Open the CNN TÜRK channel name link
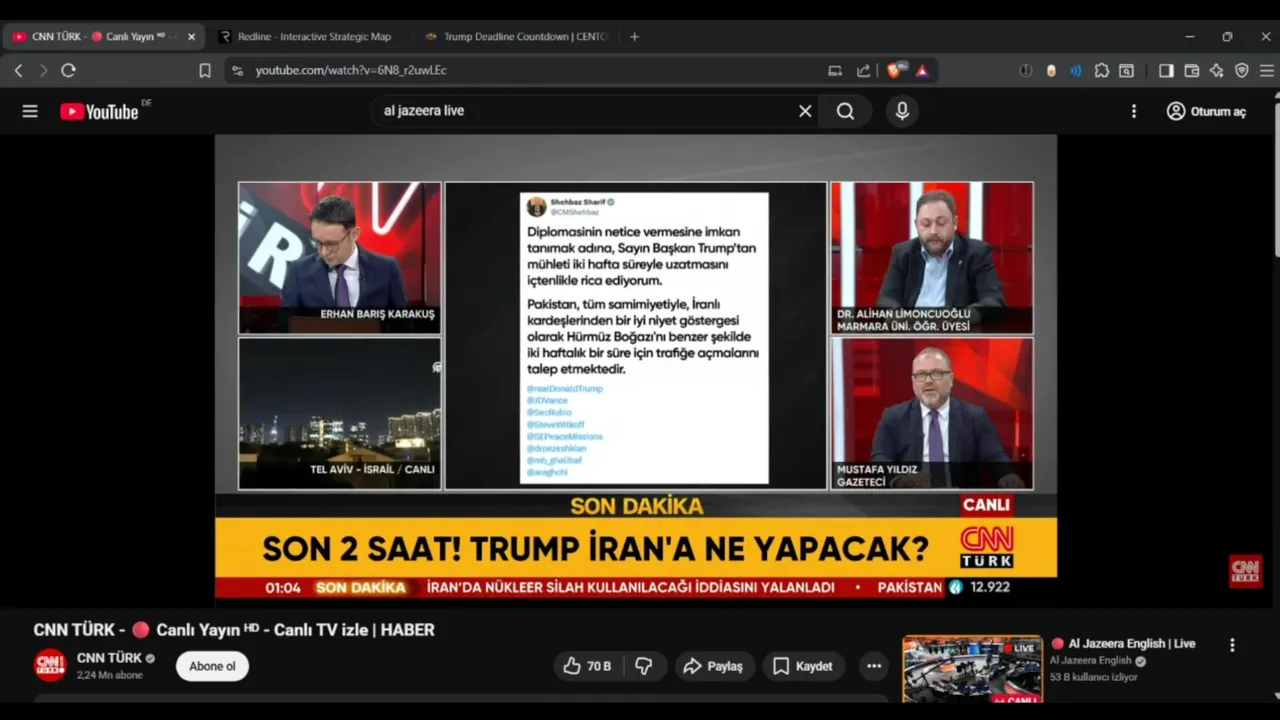The image size is (1280, 720). coord(110,658)
